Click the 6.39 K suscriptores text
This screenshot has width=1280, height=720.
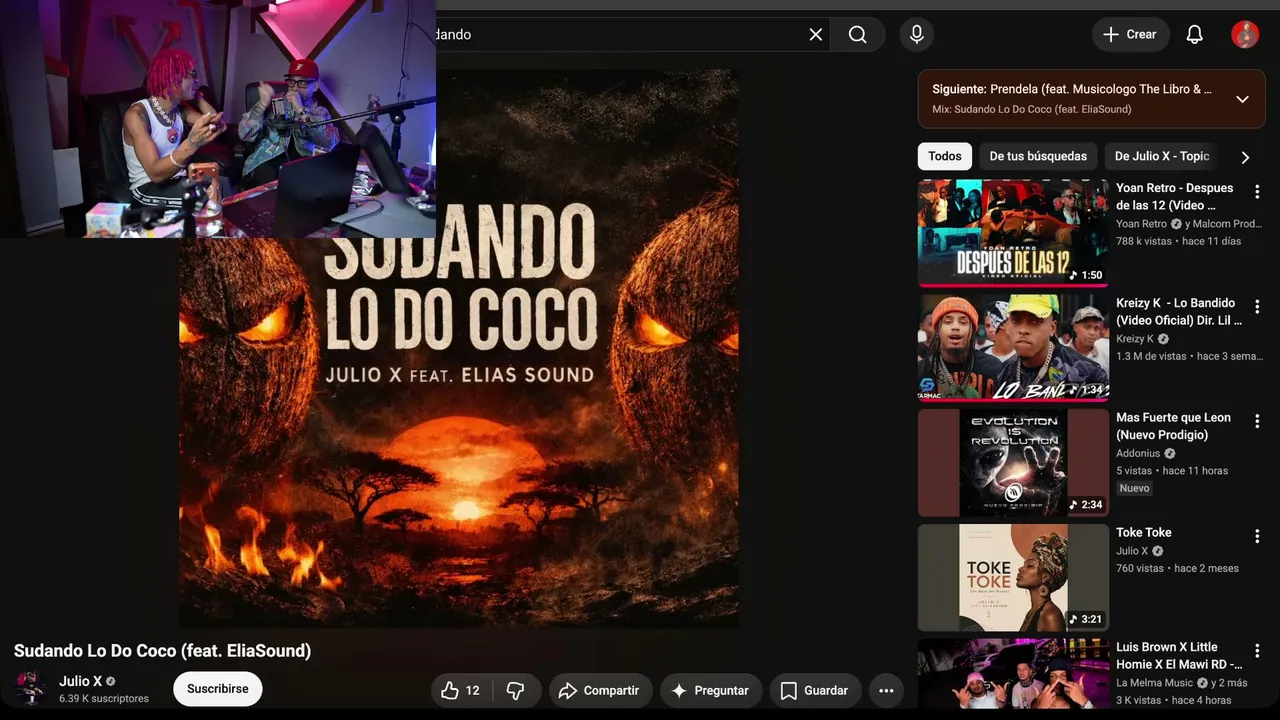tap(104, 699)
